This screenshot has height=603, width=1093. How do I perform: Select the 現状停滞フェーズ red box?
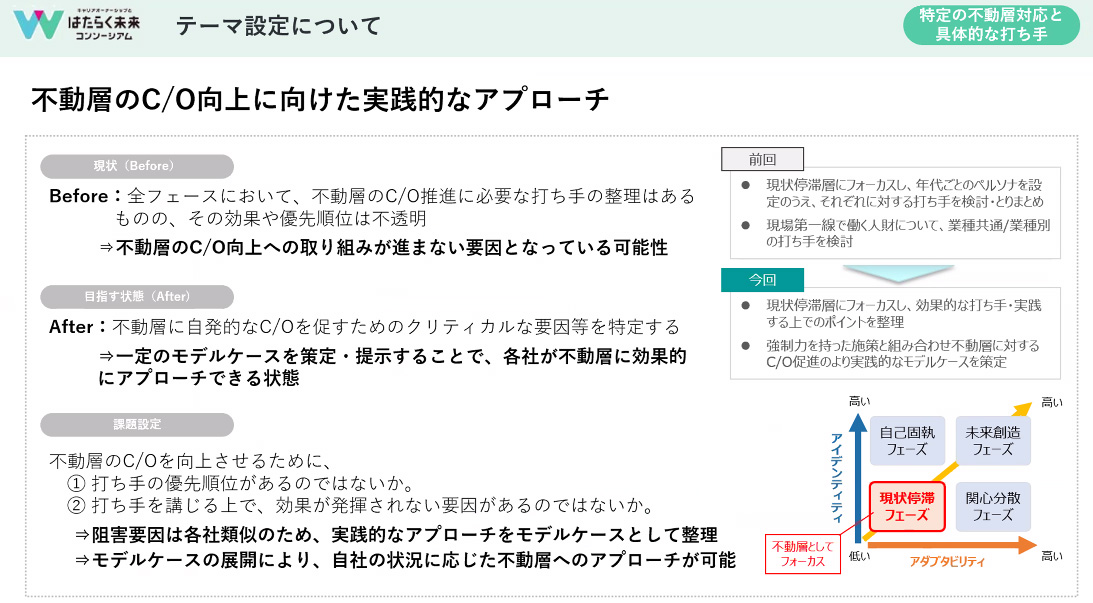pyautogui.click(x=906, y=506)
